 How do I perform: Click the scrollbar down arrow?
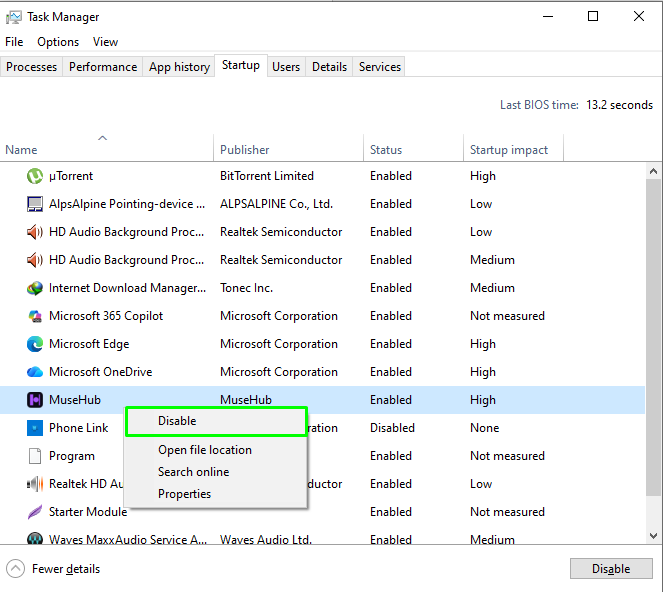(x=653, y=536)
